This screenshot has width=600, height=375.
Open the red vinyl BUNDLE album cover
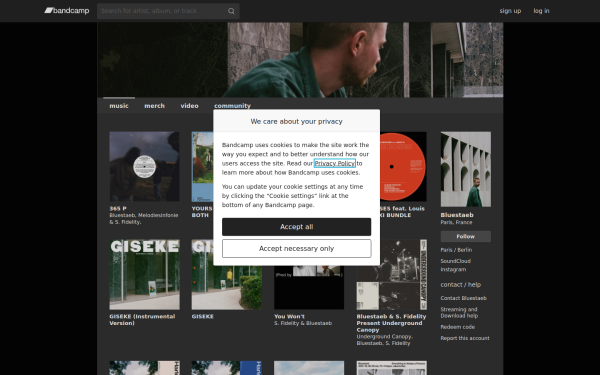(x=403, y=166)
